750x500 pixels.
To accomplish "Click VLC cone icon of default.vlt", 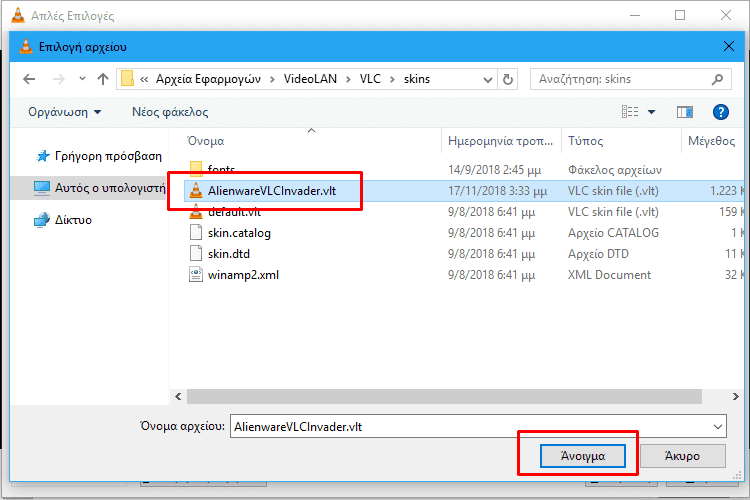I will coord(196,211).
